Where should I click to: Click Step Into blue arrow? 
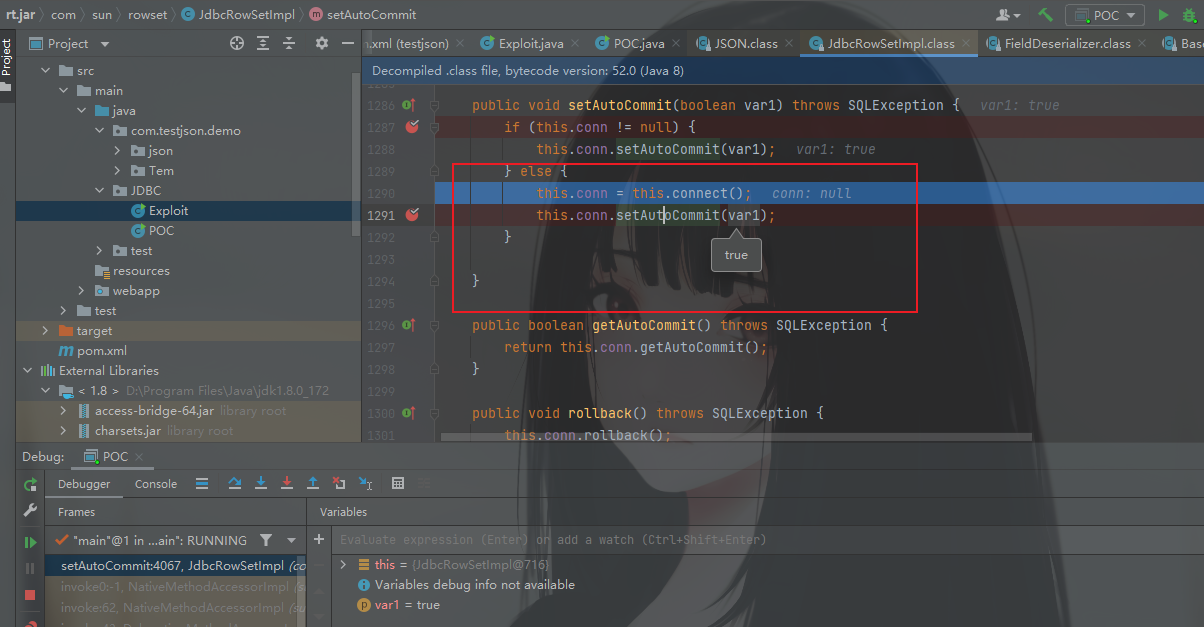261,484
